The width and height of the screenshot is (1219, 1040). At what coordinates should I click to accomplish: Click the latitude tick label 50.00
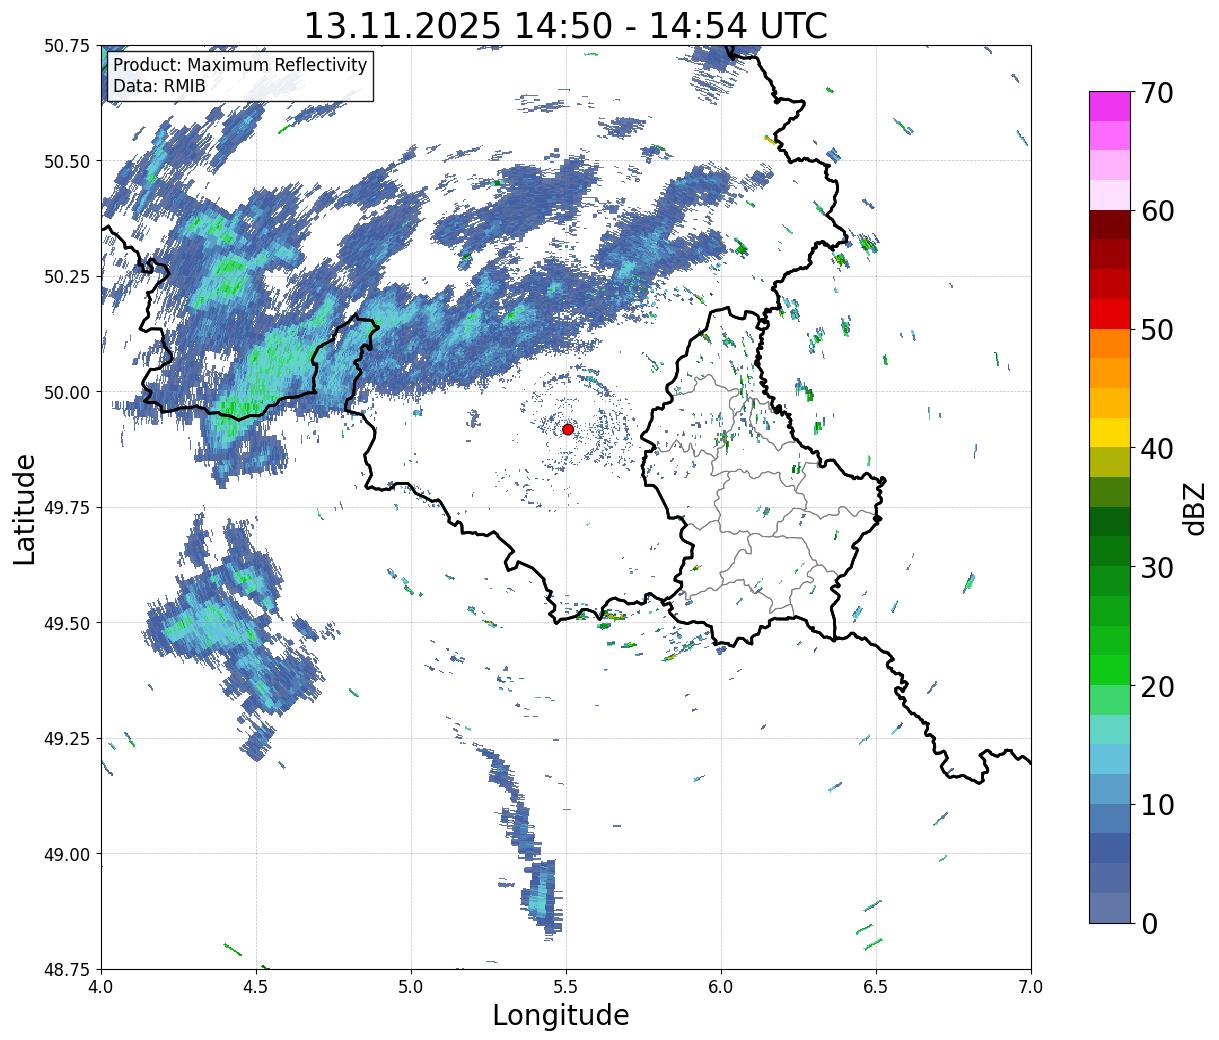coord(67,392)
